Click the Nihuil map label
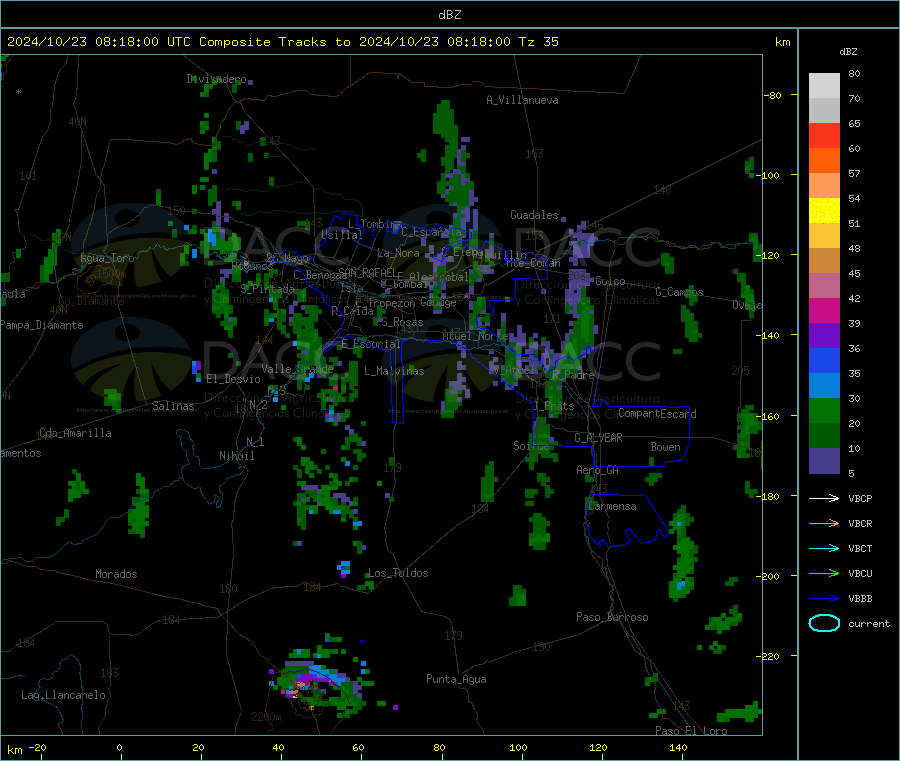This screenshot has height=761, width=900. (x=236, y=456)
